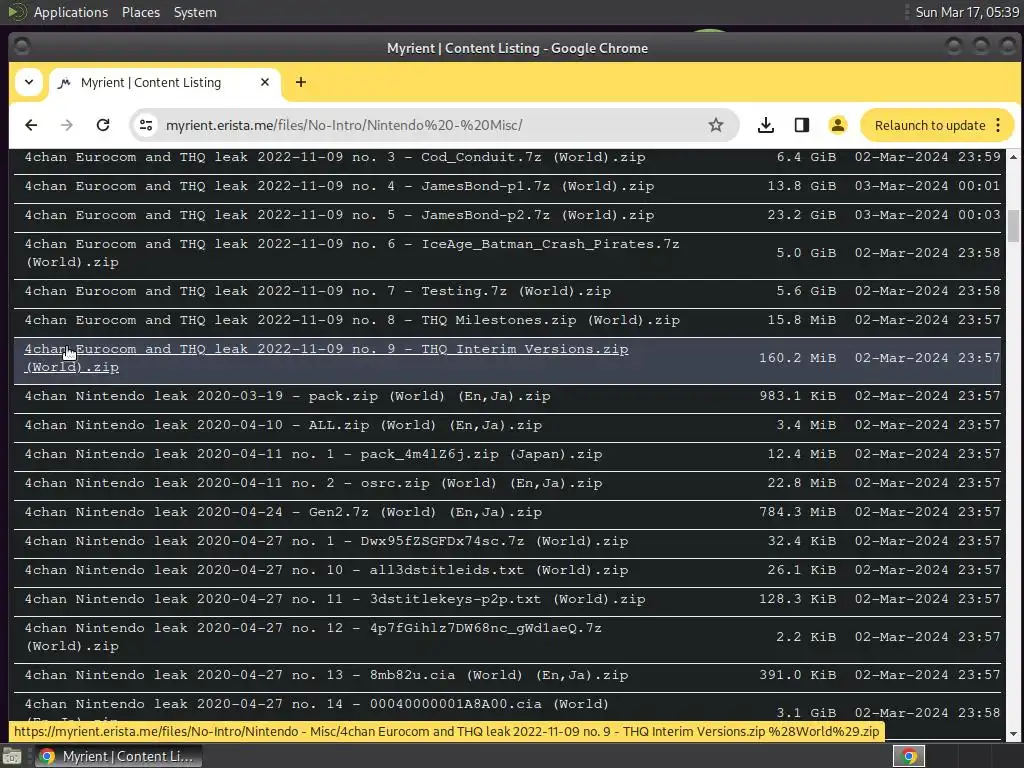Toggle Chrome side panel

(x=802, y=125)
